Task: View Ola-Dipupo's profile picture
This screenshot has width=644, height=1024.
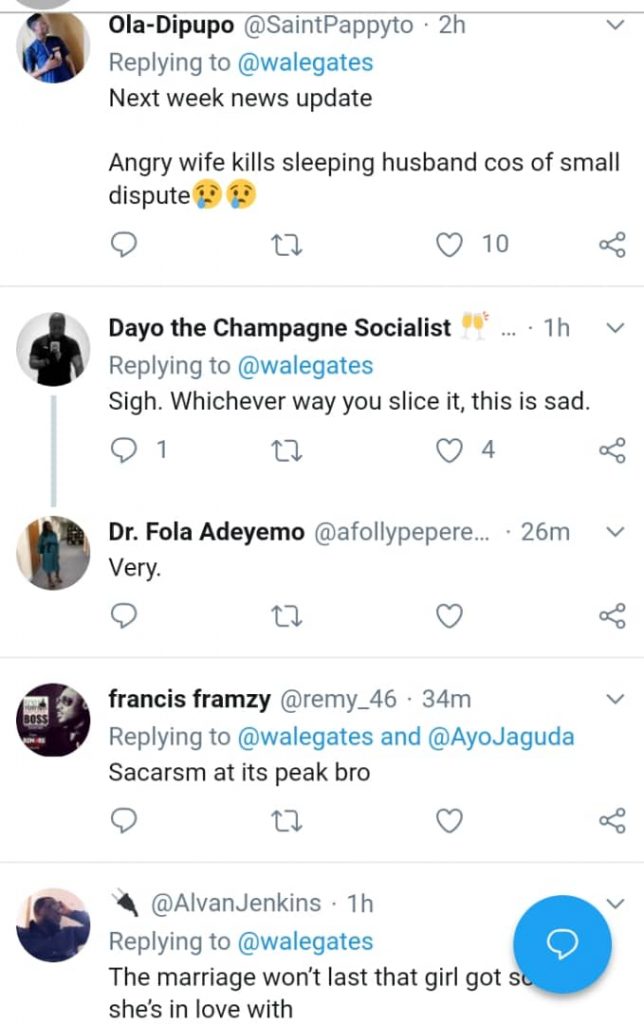Action: point(53,48)
